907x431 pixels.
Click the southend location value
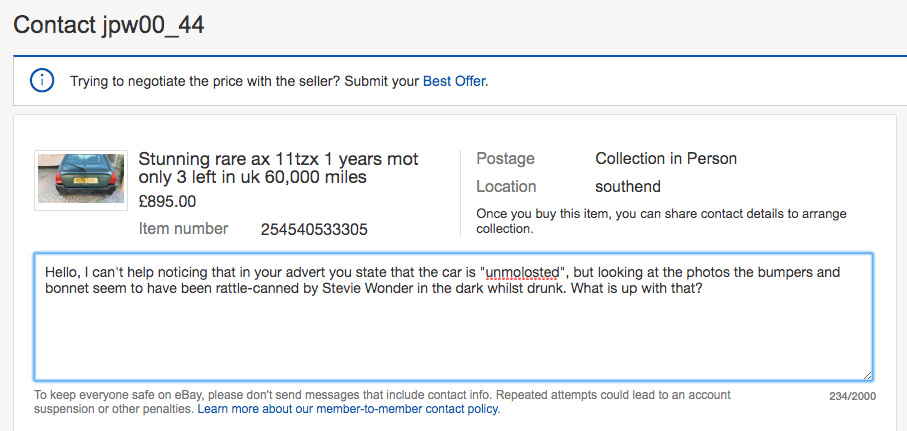click(628, 187)
